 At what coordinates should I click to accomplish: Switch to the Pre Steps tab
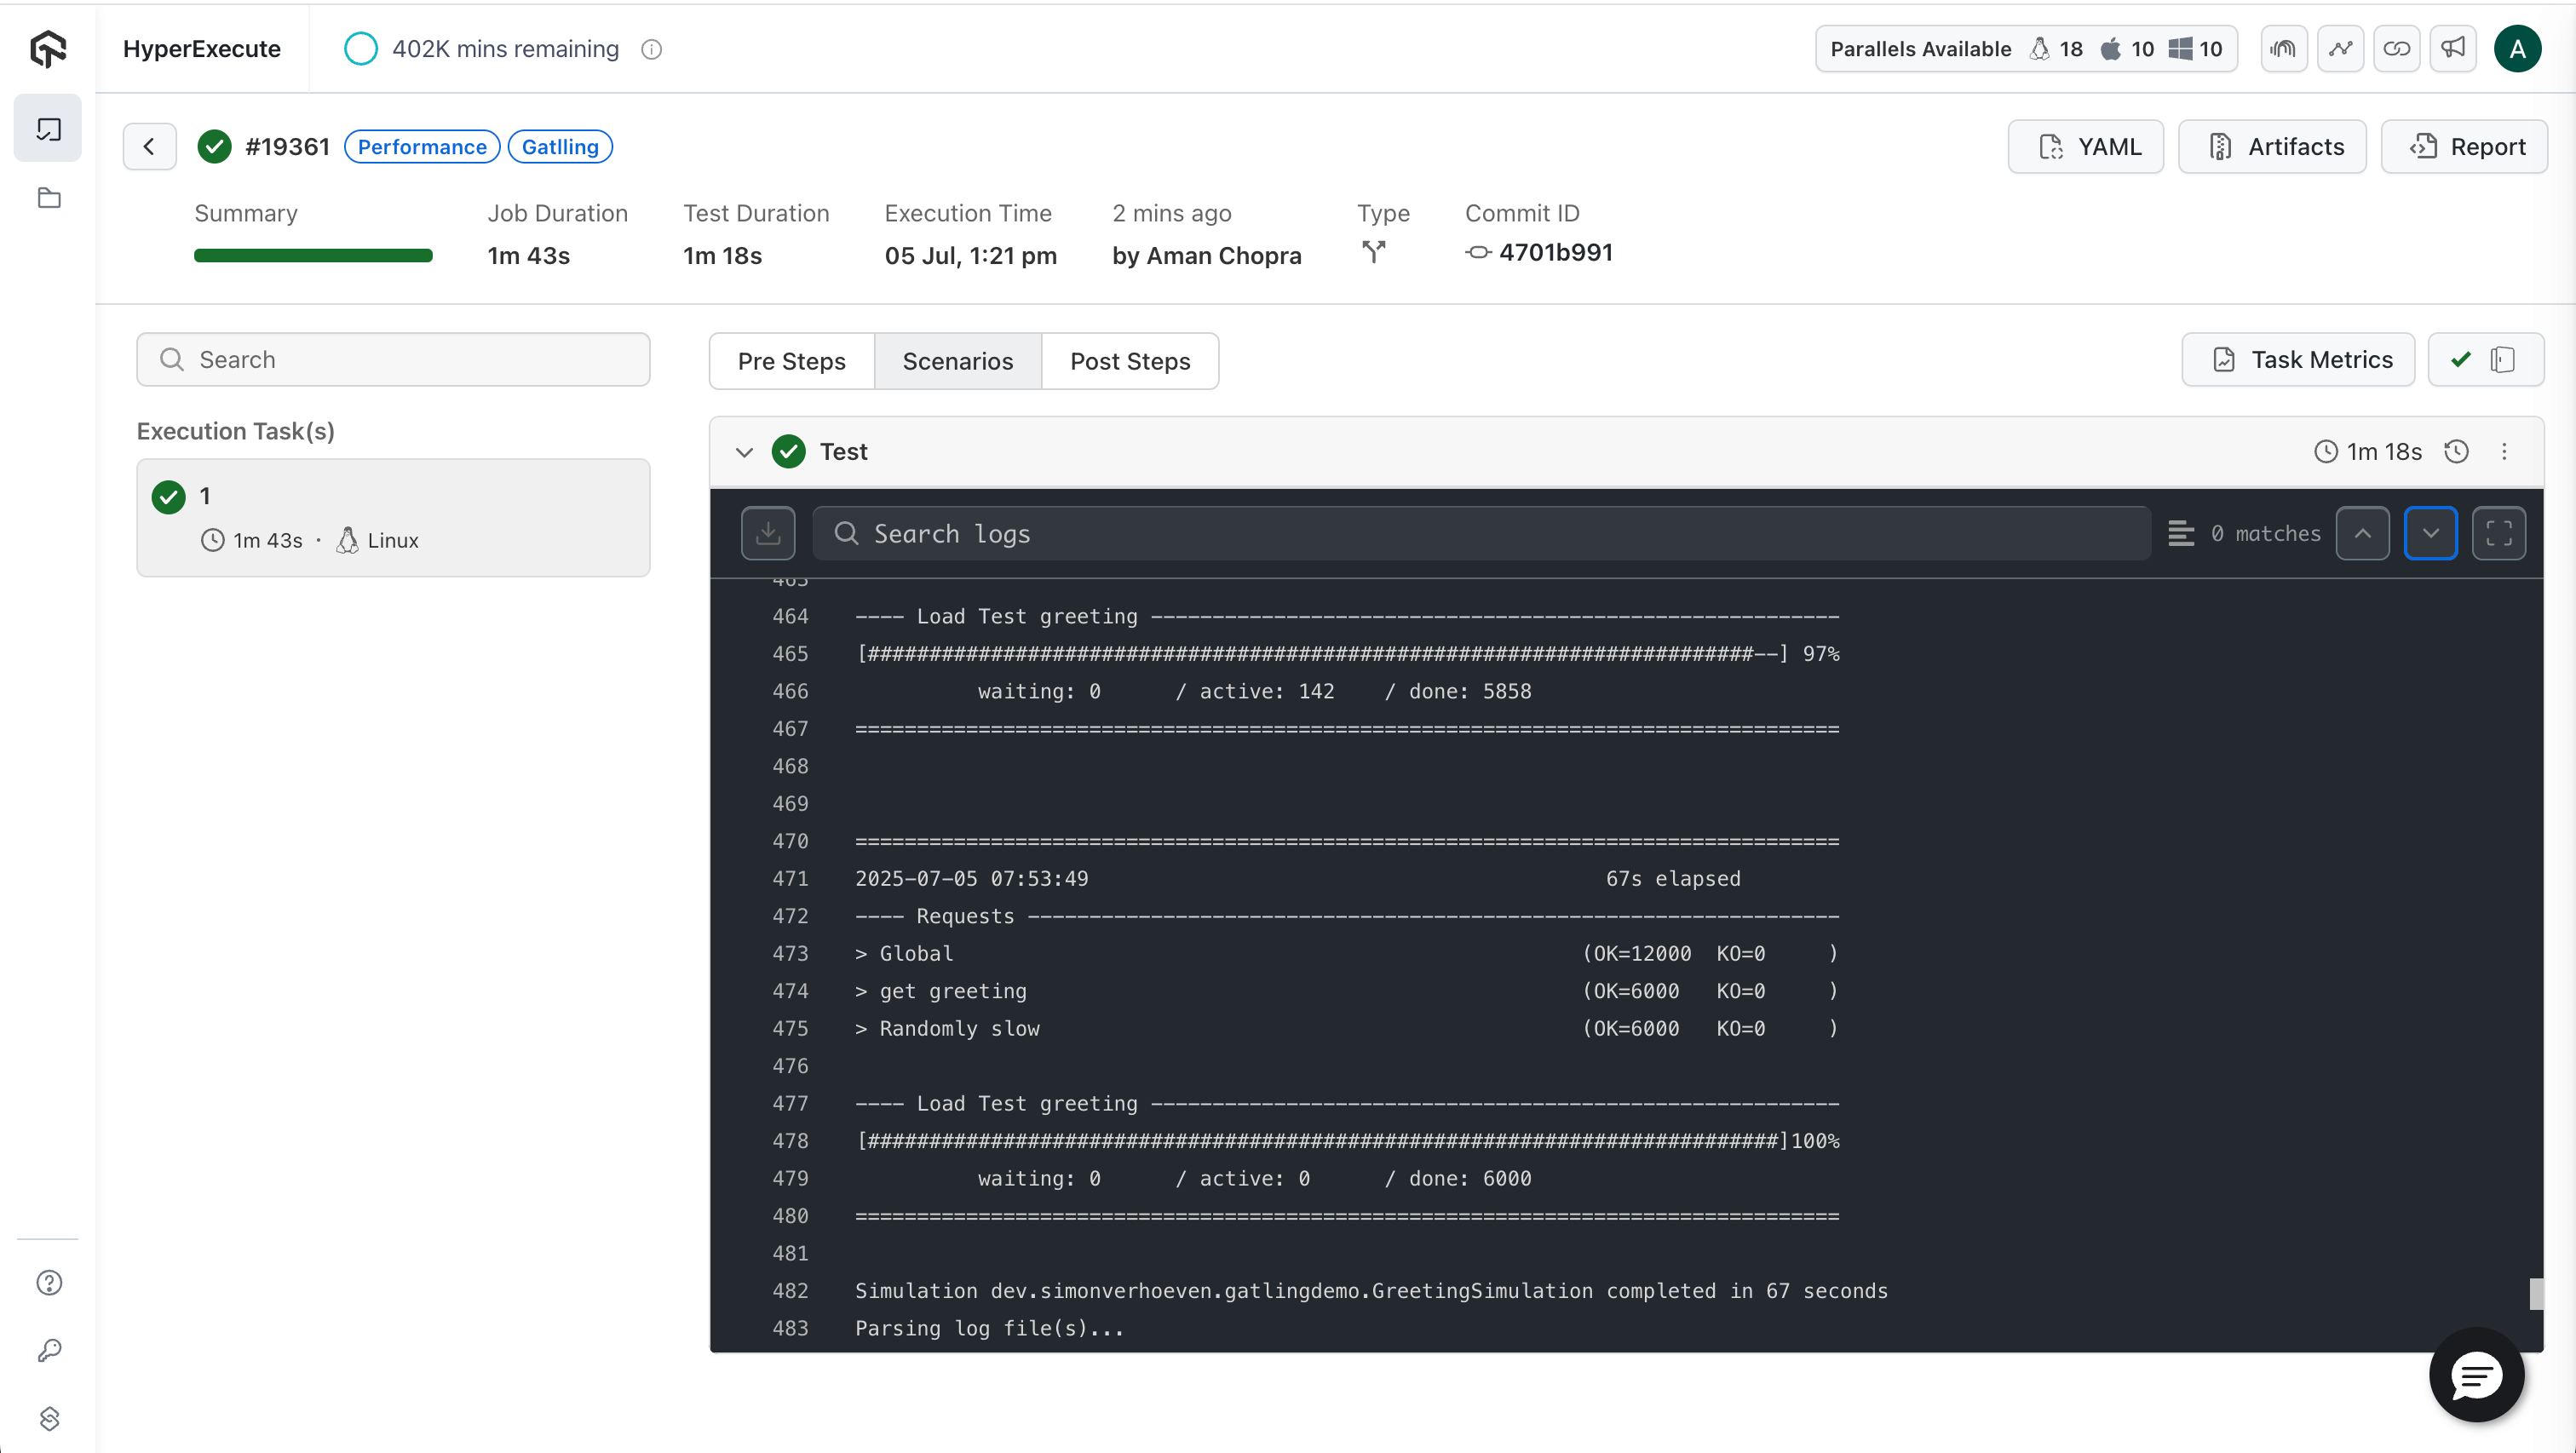tap(791, 360)
